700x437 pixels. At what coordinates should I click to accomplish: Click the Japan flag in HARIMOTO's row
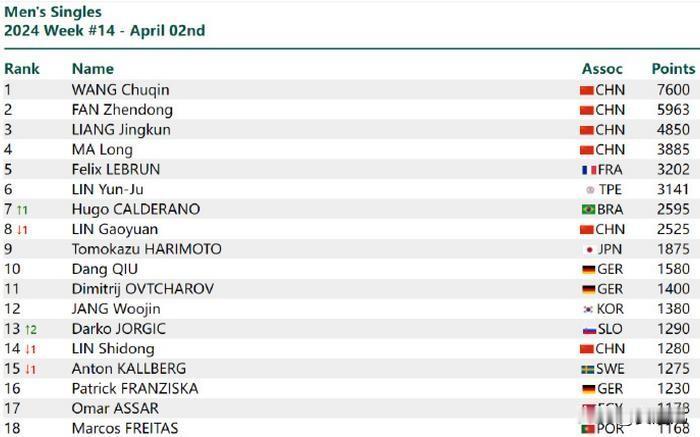pyautogui.click(x=589, y=250)
